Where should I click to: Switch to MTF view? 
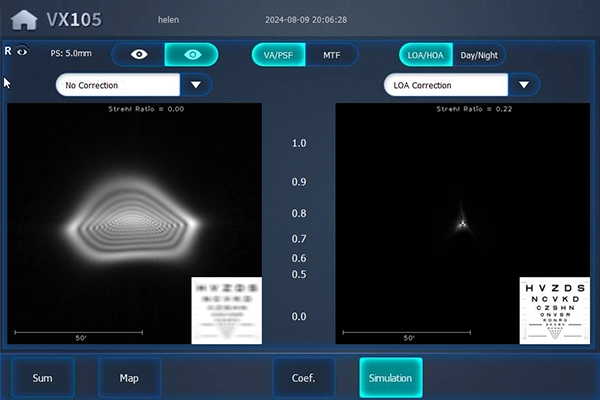pyautogui.click(x=331, y=55)
